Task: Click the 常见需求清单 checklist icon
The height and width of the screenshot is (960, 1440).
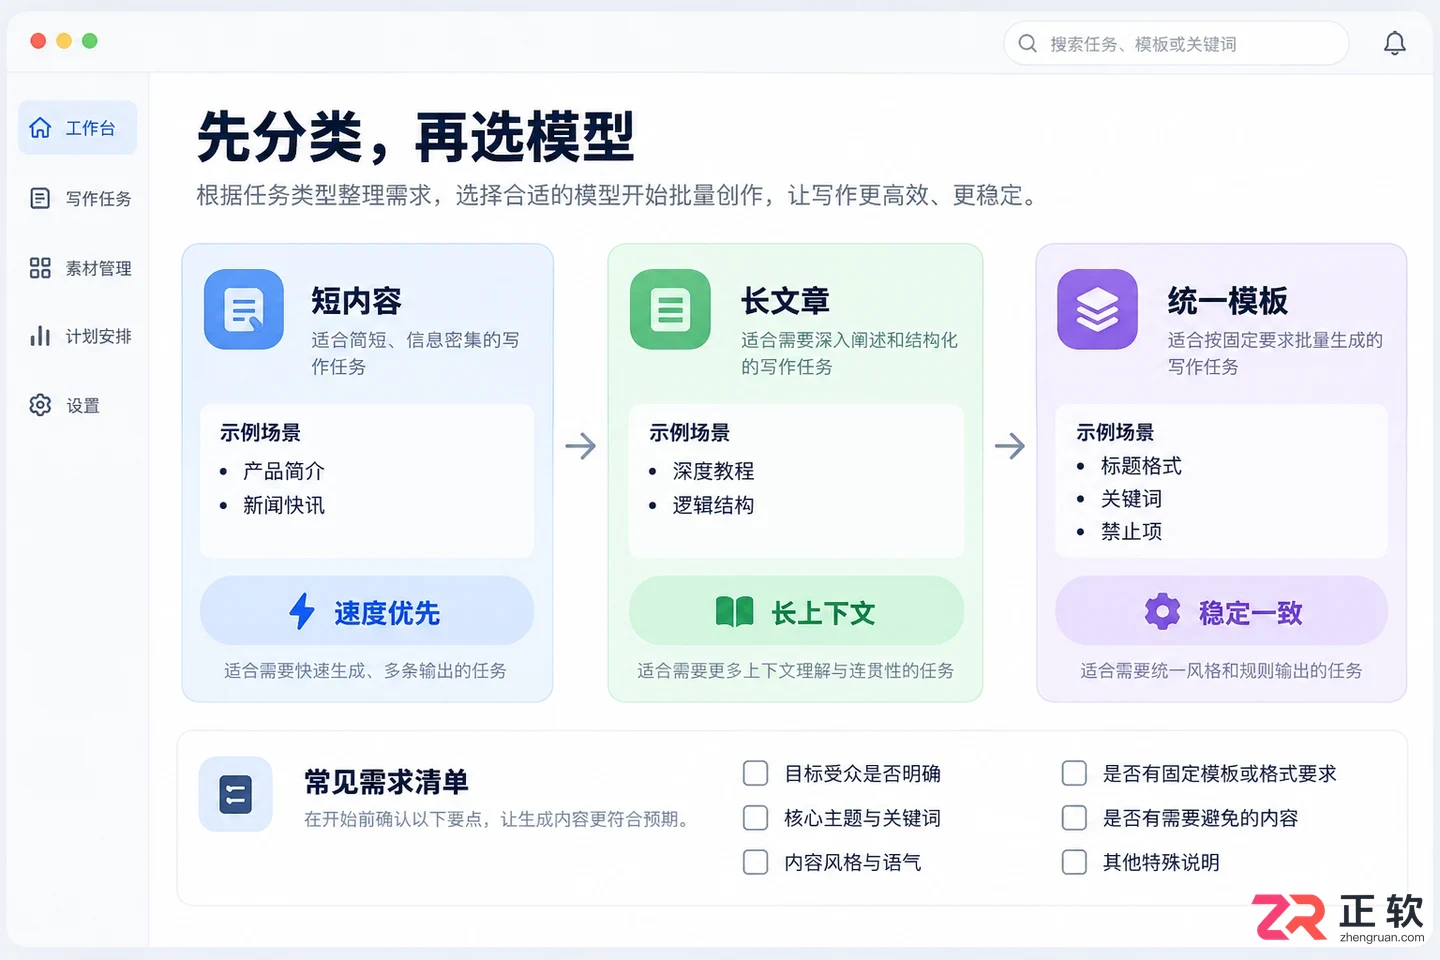Action: click(235, 795)
